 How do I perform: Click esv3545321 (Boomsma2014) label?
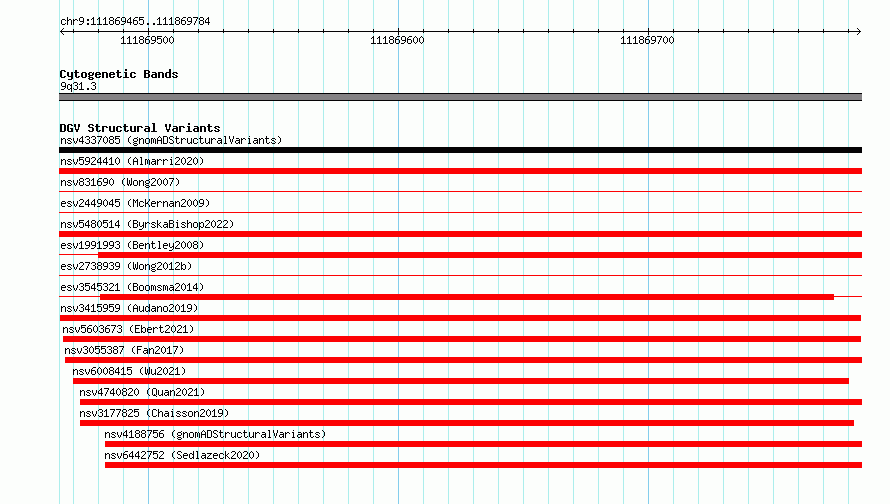(x=132, y=287)
